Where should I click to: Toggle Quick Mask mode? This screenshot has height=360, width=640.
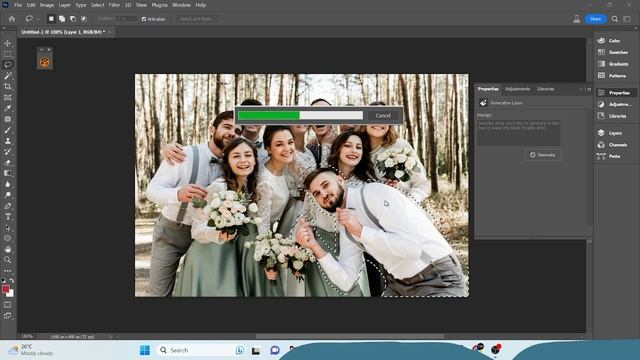click(8, 304)
